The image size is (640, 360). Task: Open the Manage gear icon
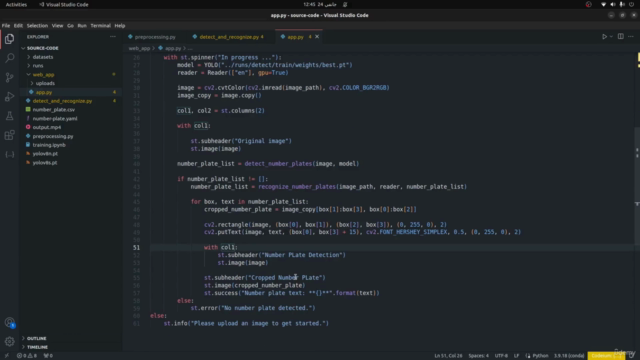[x=9, y=341]
